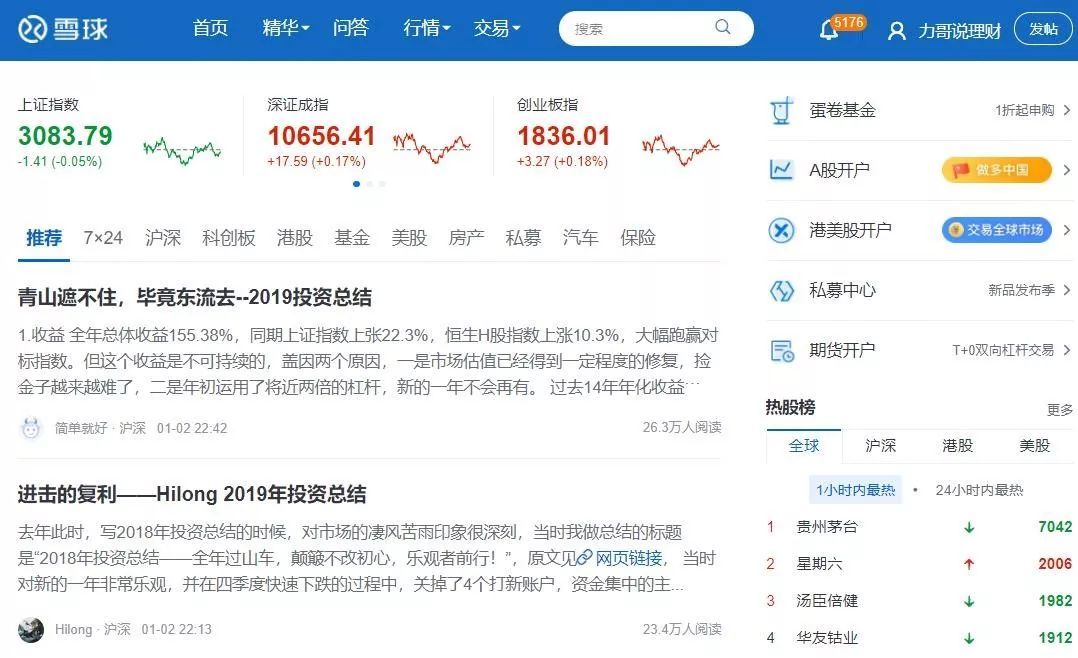
Task: Expand the 精华 dropdown menu
Action: coord(286,29)
